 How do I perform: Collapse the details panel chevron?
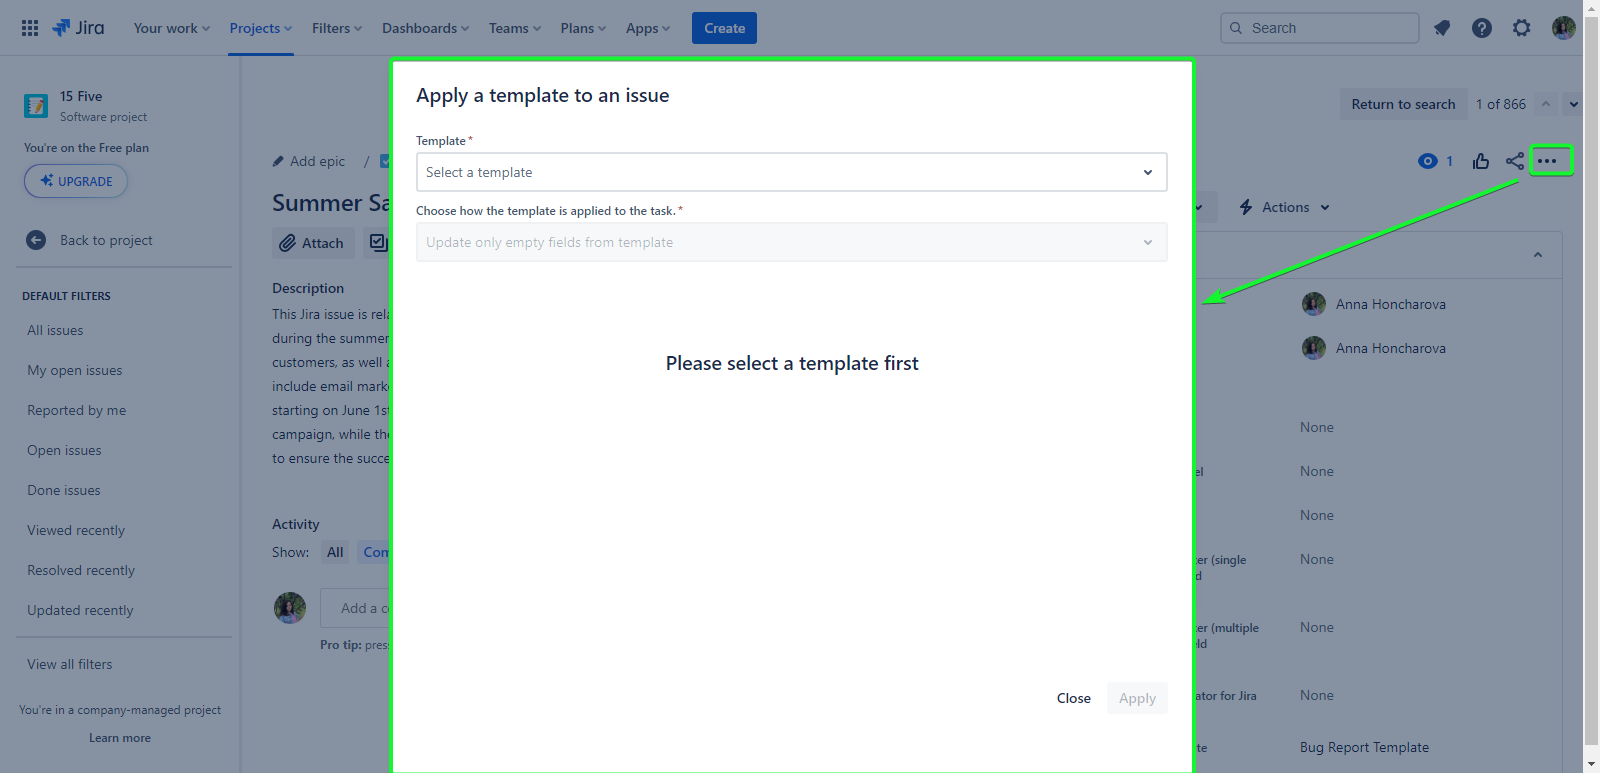tap(1538, 255)
